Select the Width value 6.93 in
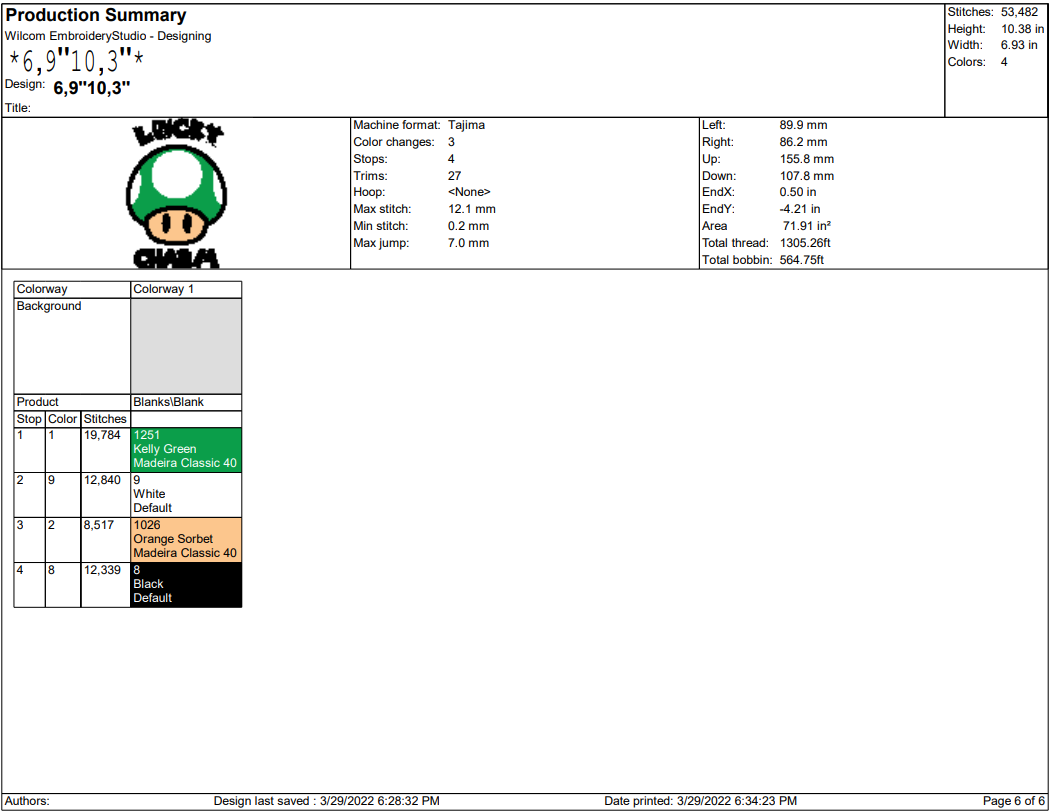This screenshot has width=1053, height=812. pyautogui.click(x=1019, y=45)
